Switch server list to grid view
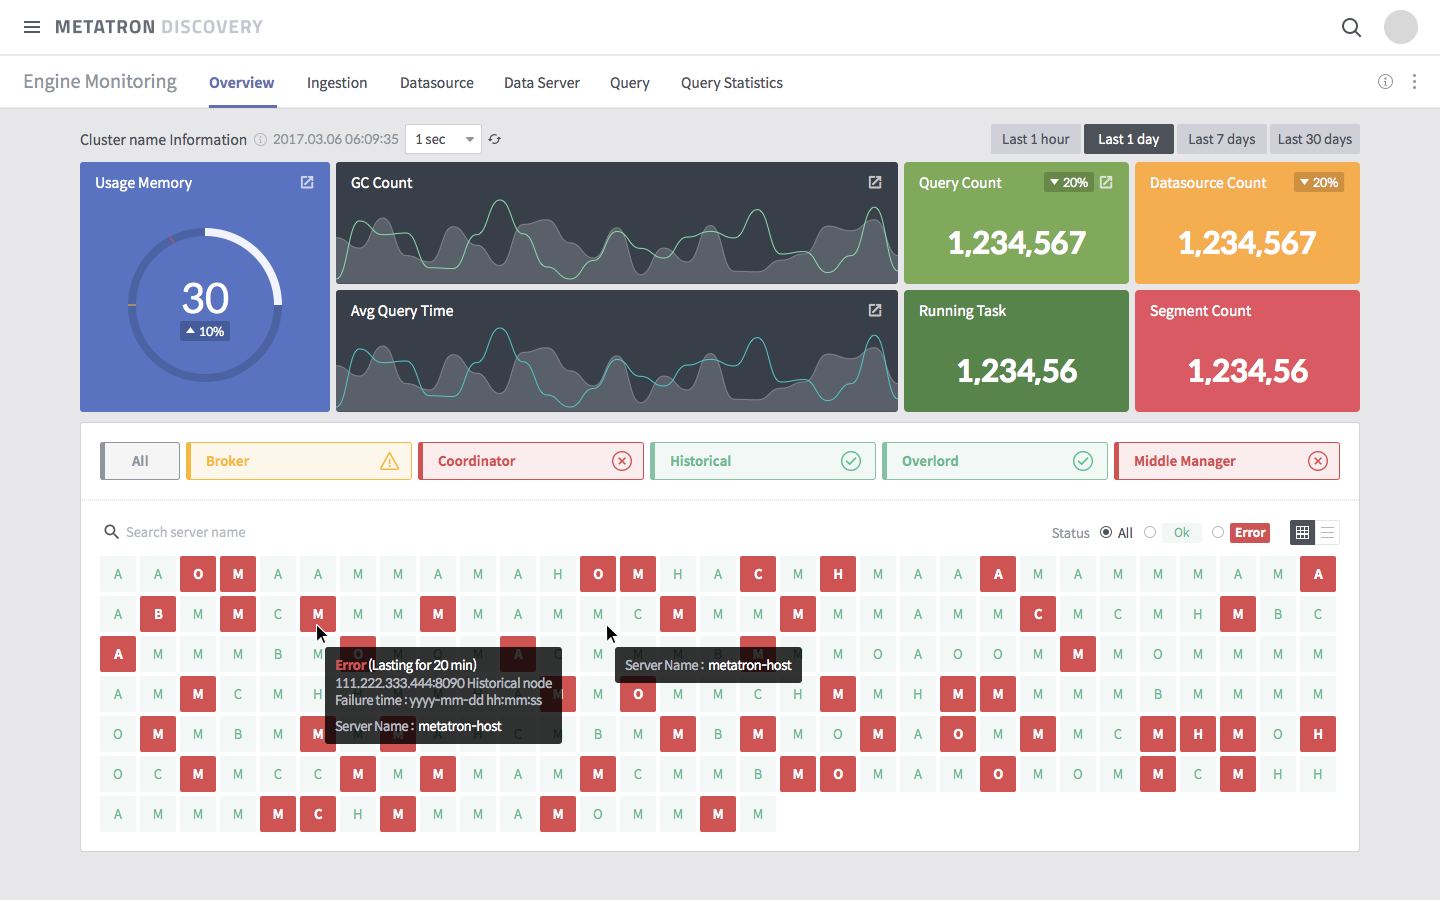 (1302, 532)
